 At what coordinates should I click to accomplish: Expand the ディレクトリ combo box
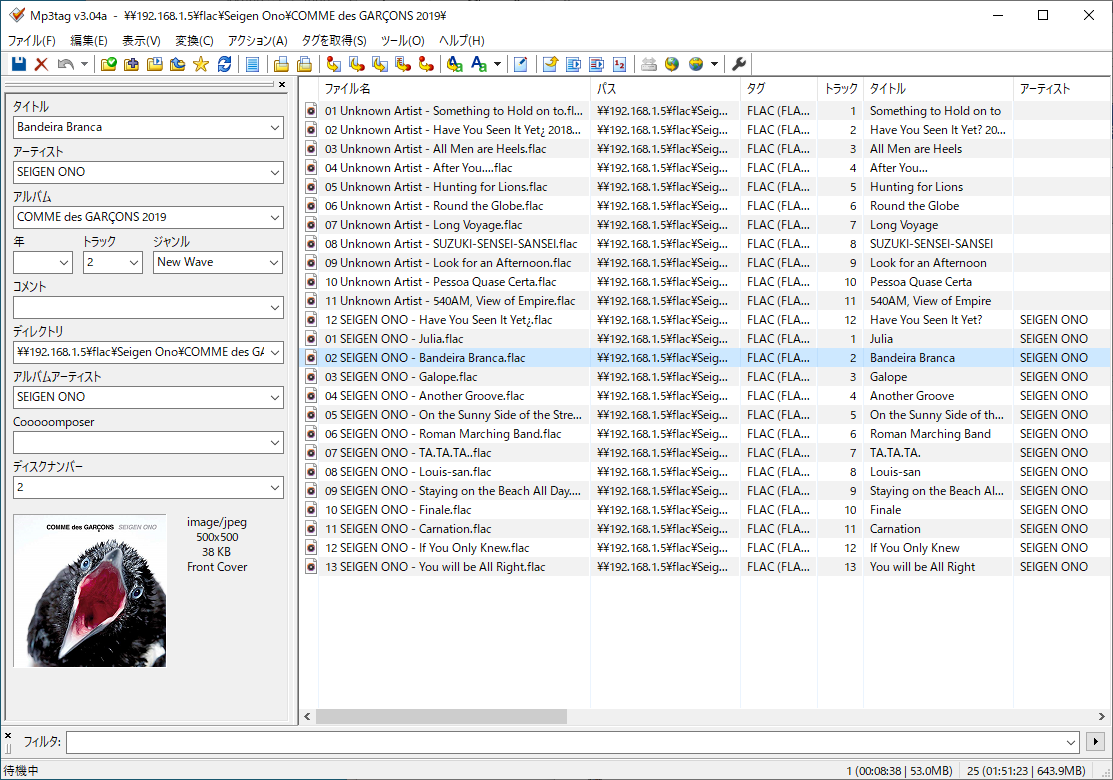[x=275, y=352]
